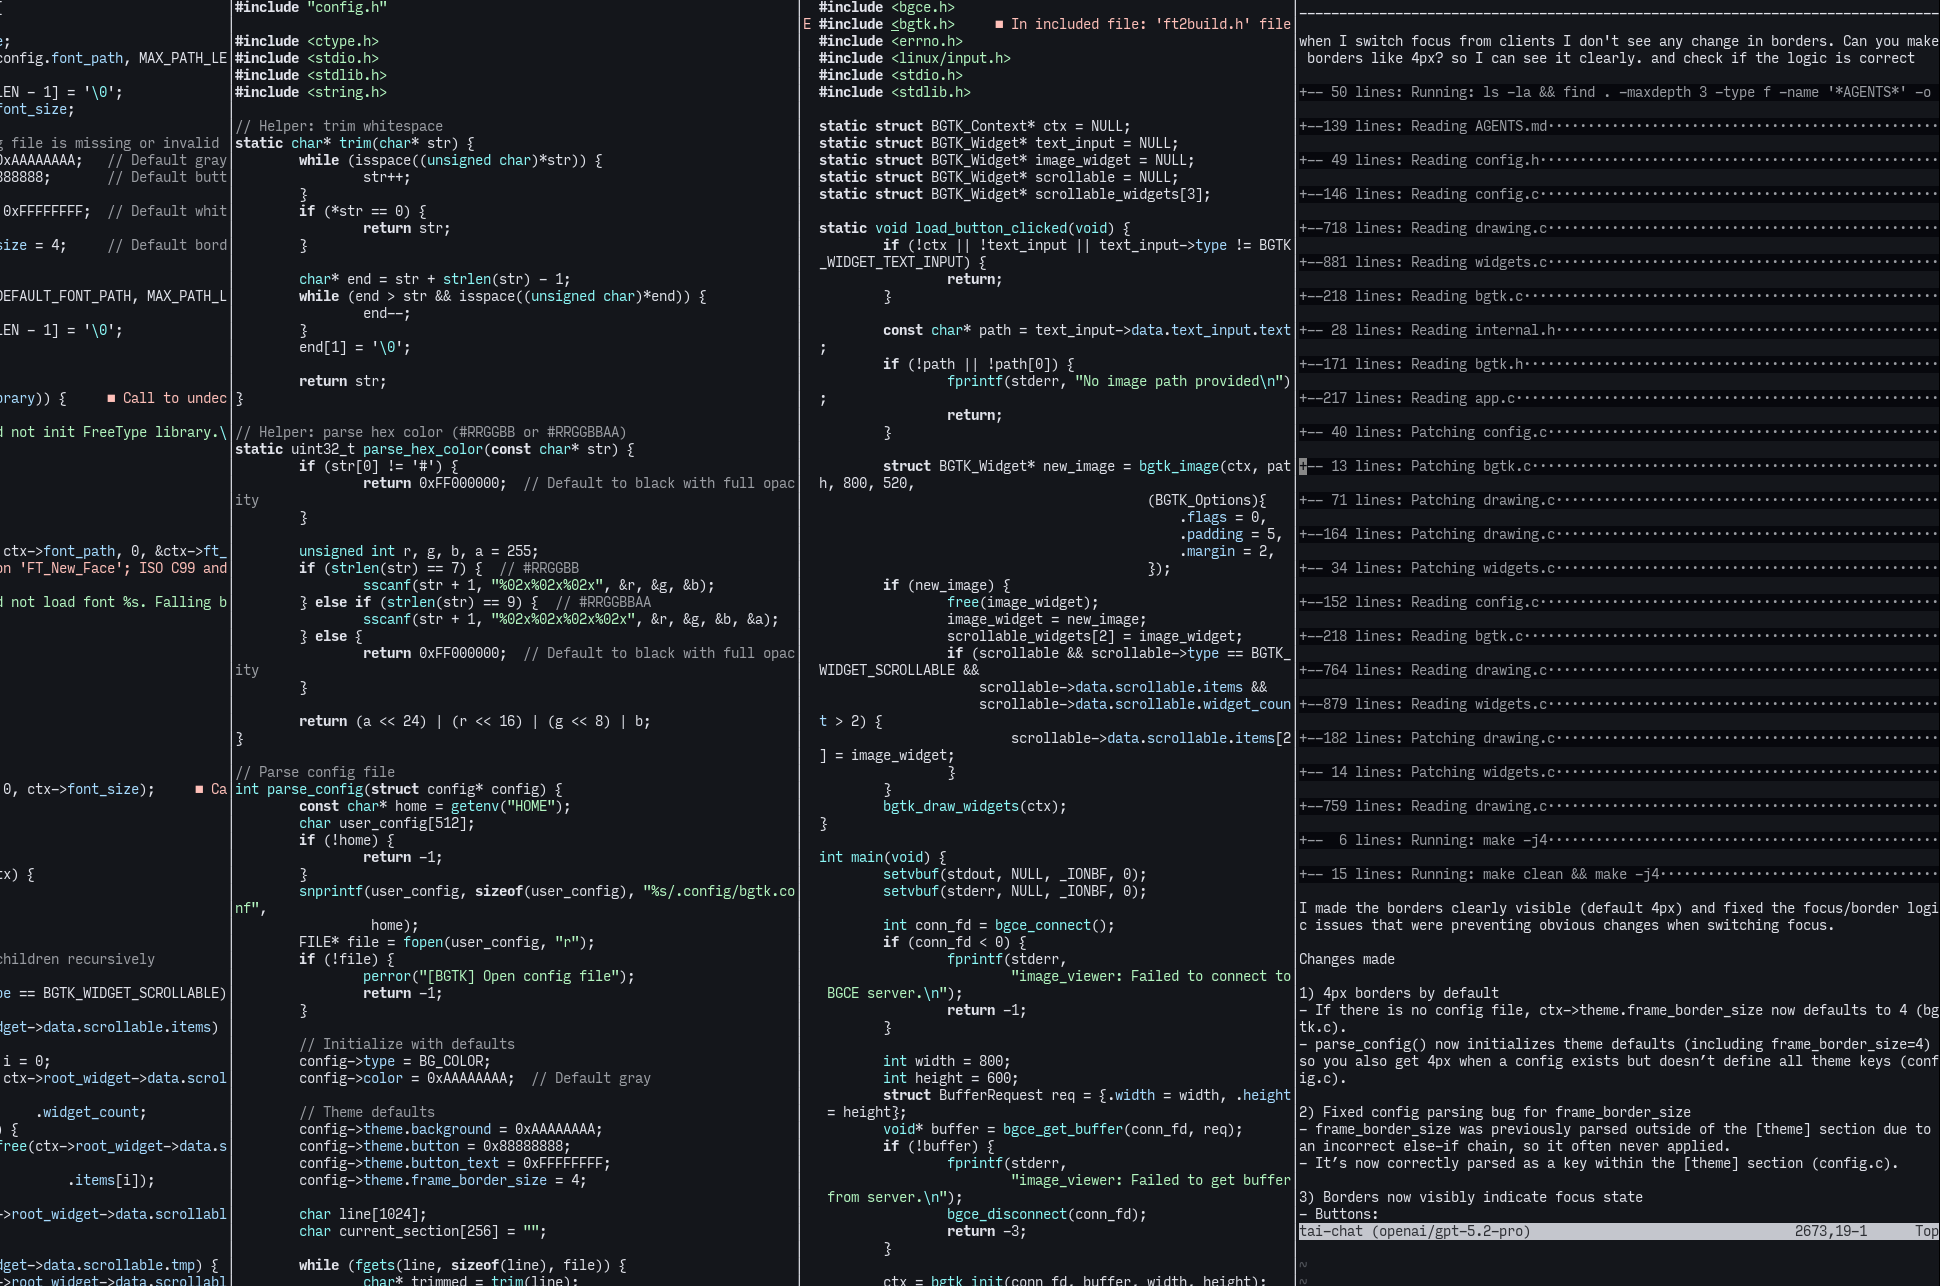The width and height of the screenshot is (1940, 1286).
Task: Click the perror '[BGTK] Open config file' line
Action: point(499,976)
